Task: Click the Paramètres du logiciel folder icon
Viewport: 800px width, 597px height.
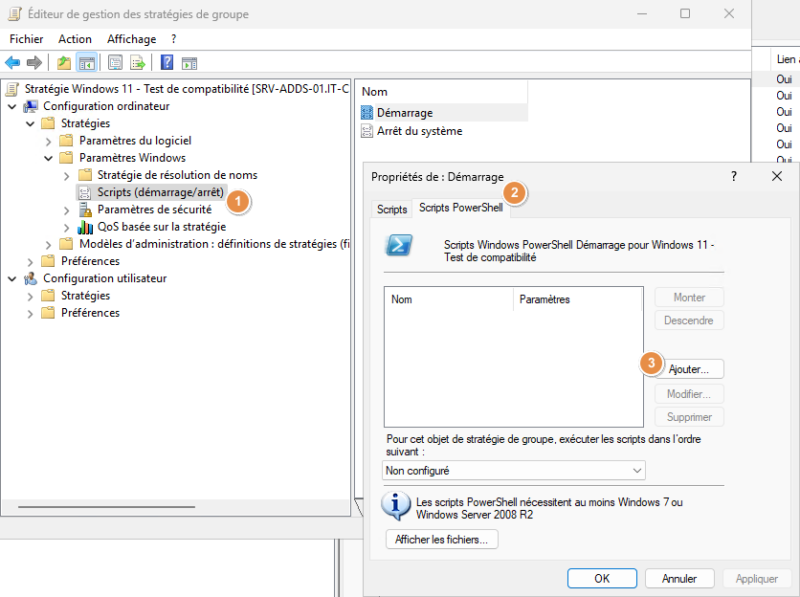Action: tap(66, 140)
